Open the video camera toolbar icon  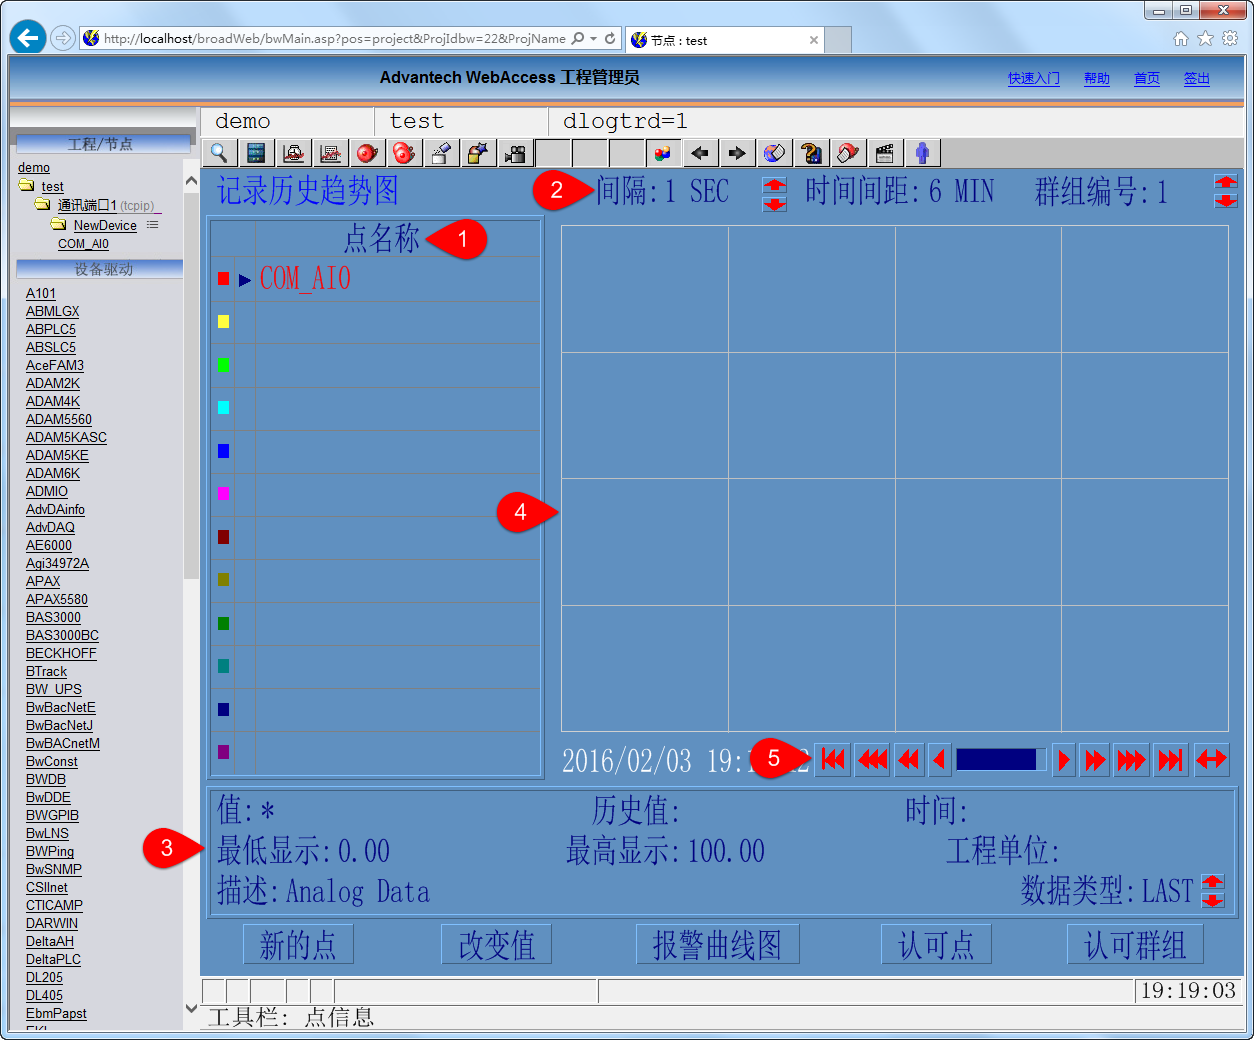tap(515, 153)
